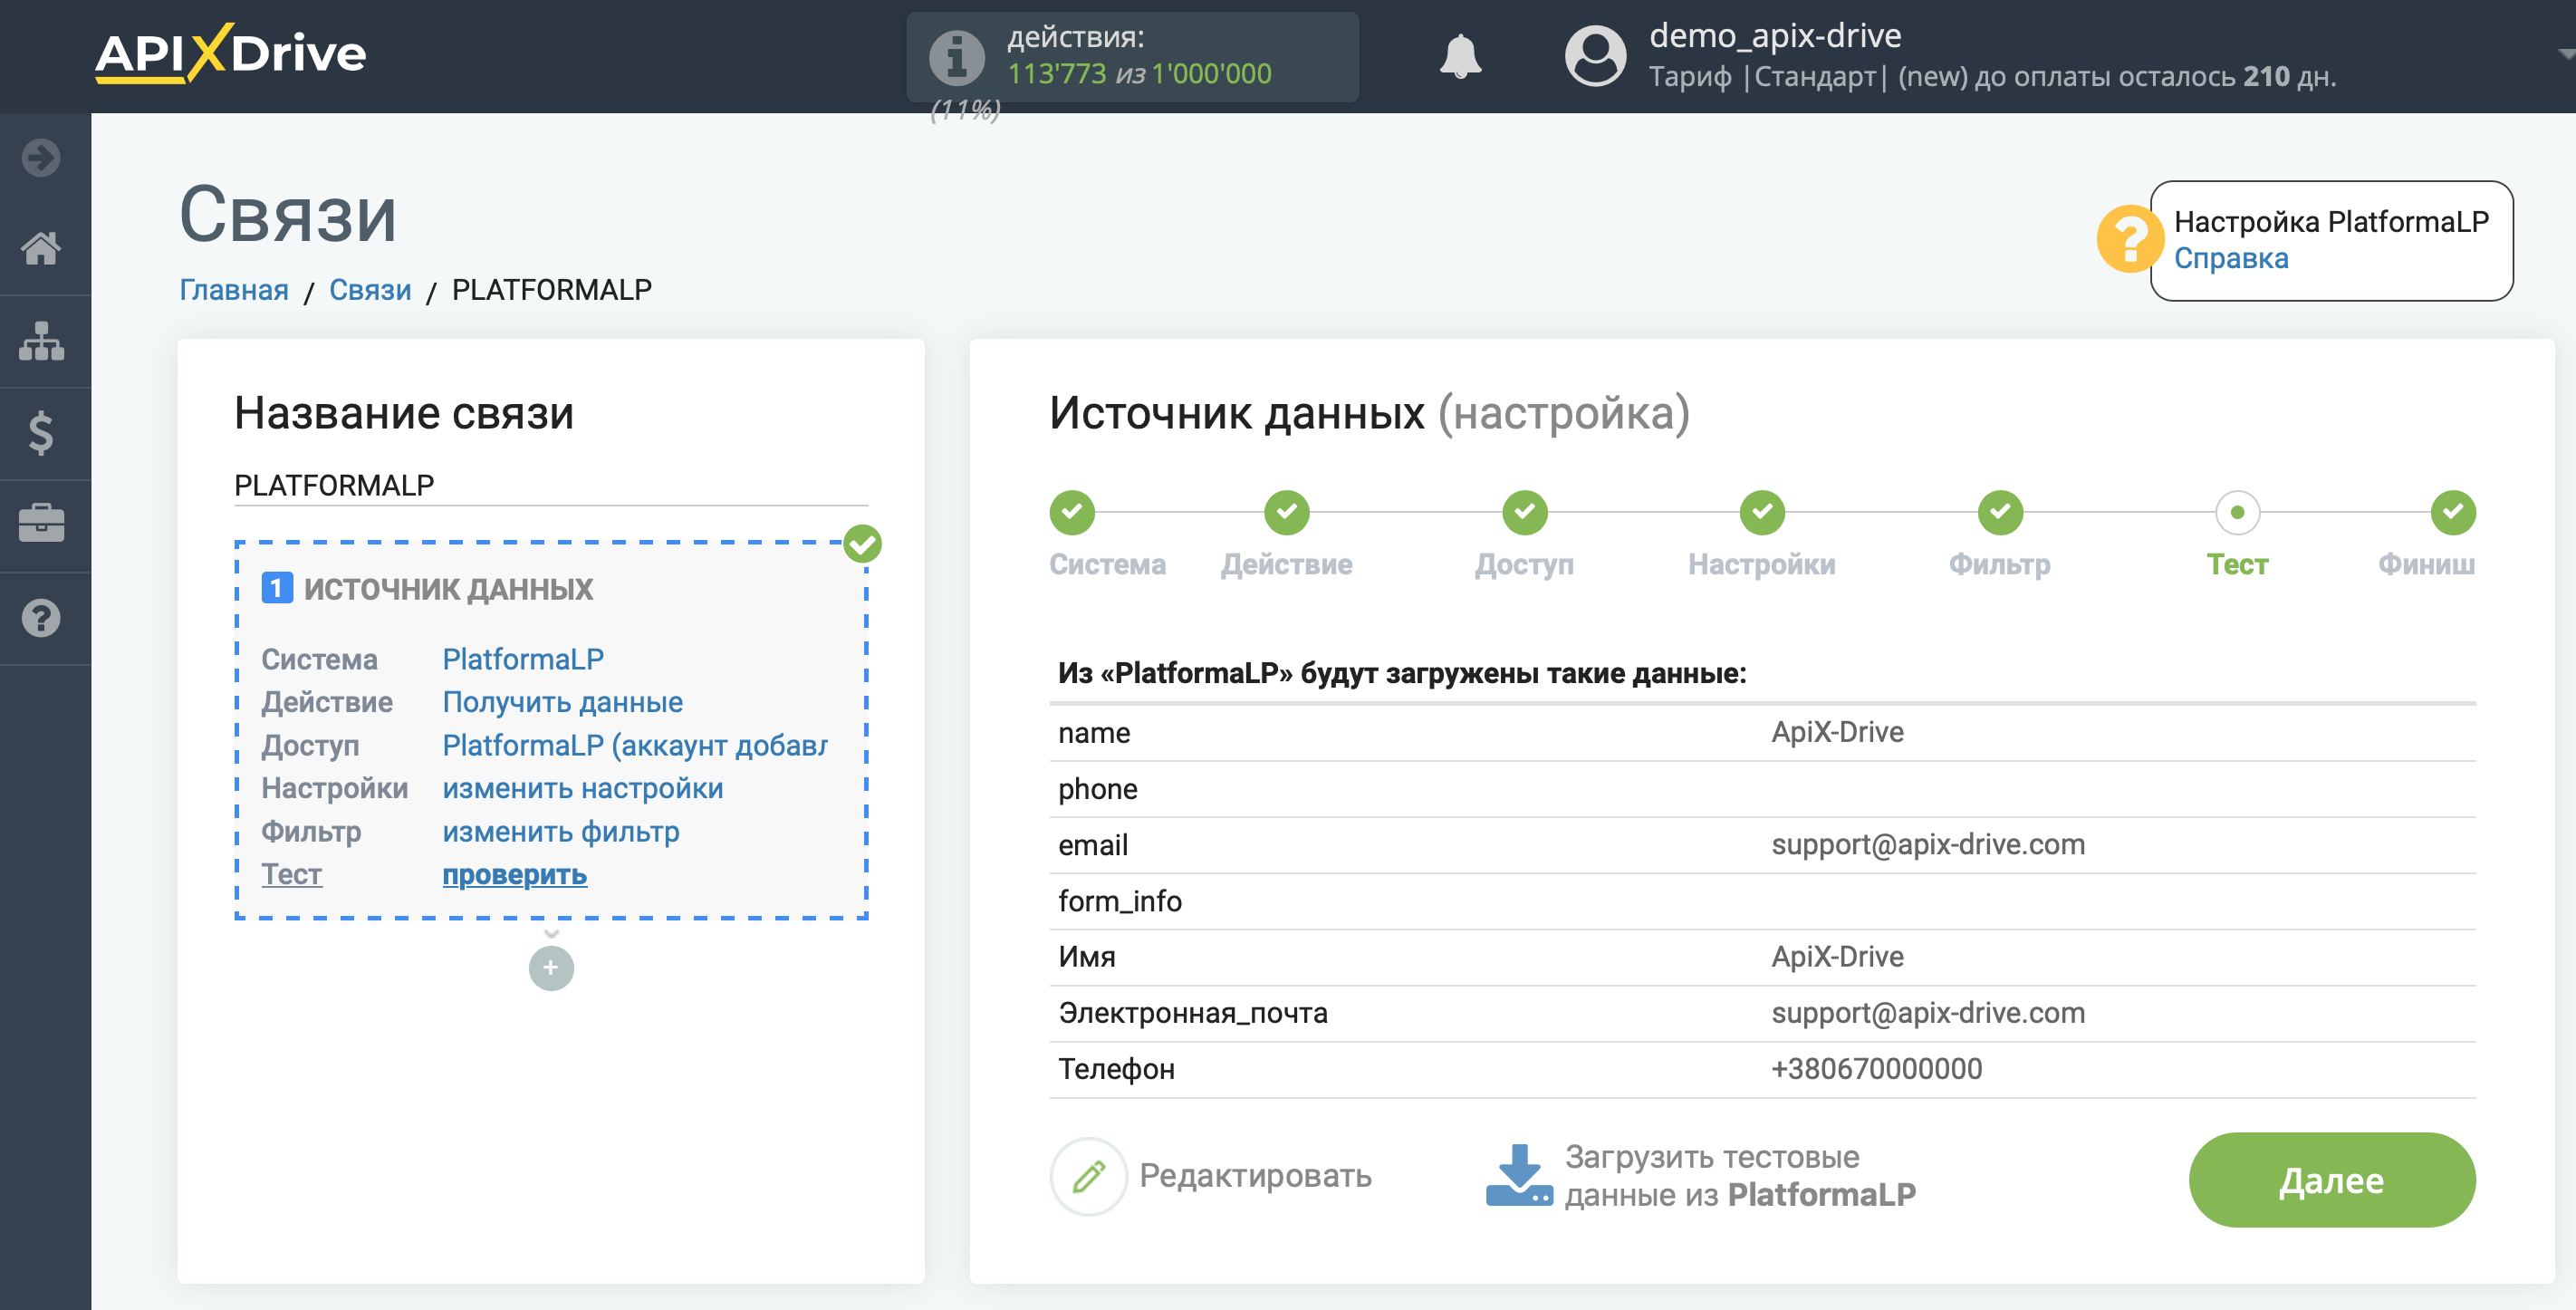
Task: Click the Тест label in source block
Action: 291,874
